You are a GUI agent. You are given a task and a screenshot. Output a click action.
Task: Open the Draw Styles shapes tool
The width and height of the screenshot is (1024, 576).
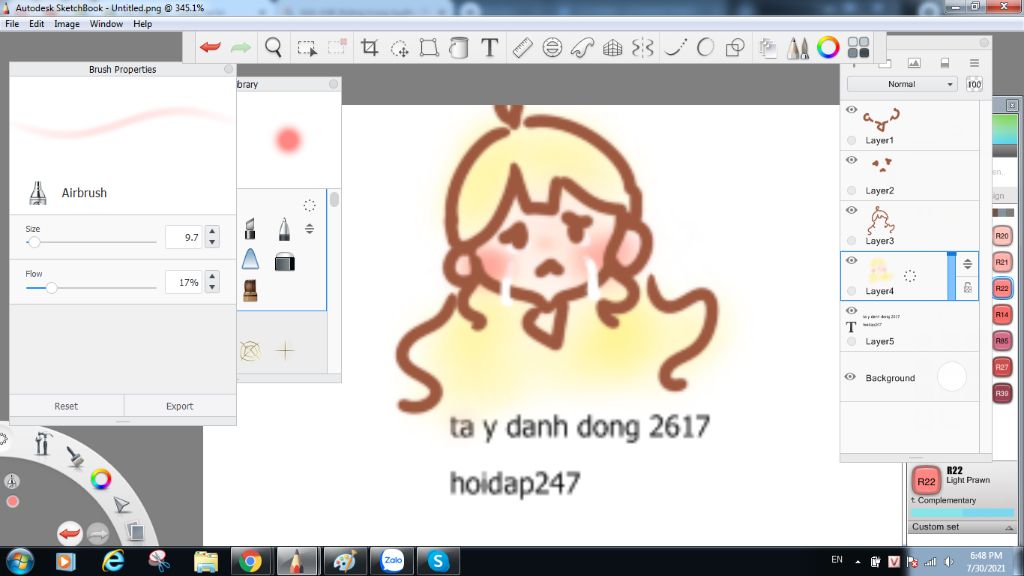pyautogui.click(x=735, y=48)
